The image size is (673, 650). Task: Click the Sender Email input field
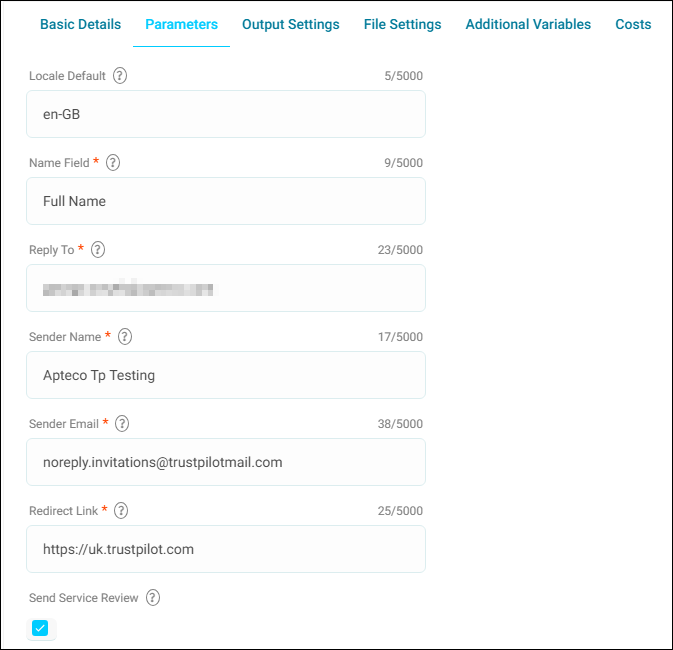click(226, 462)
